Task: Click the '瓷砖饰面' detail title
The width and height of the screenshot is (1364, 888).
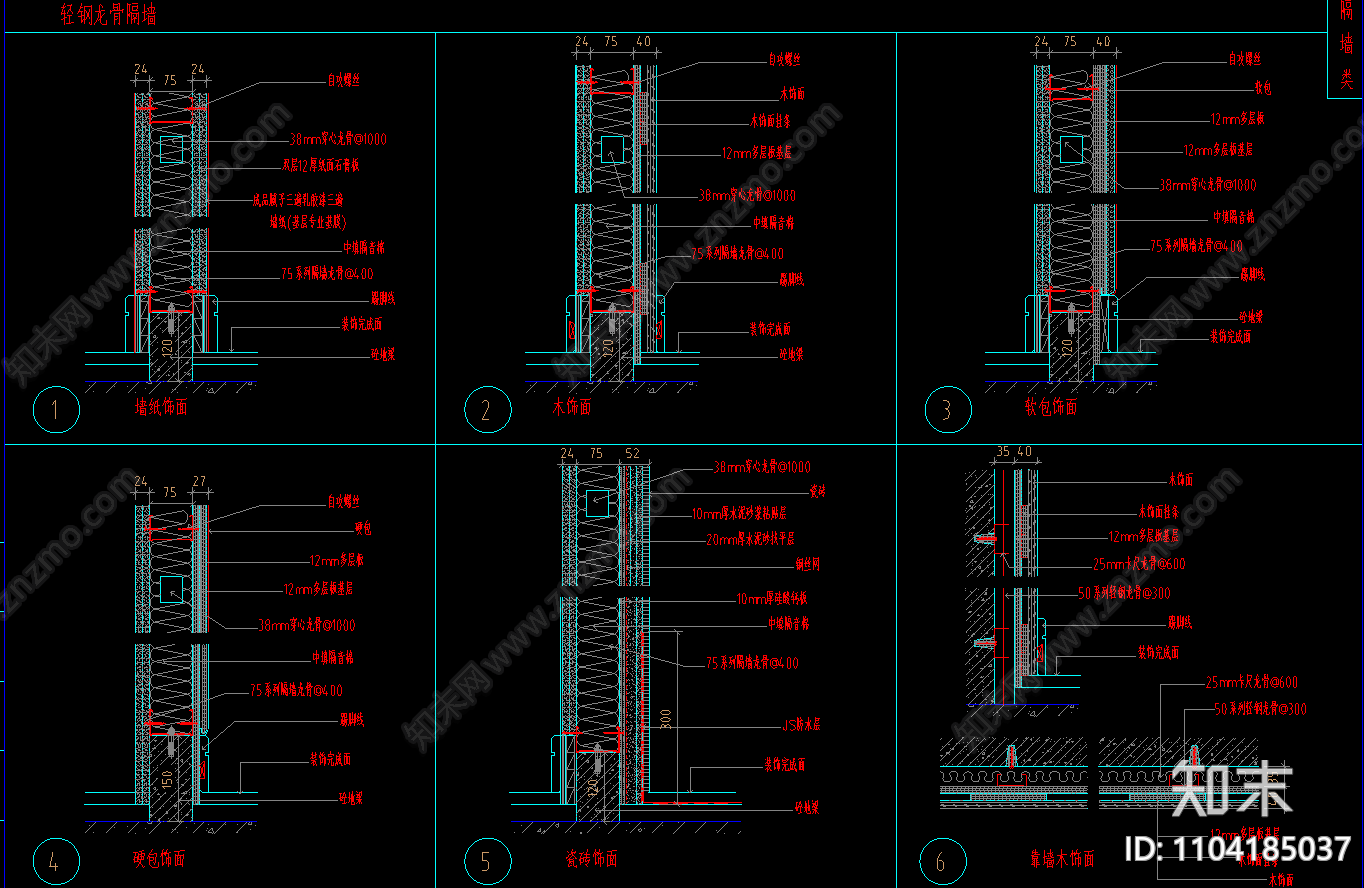Action: pos(591,859)
